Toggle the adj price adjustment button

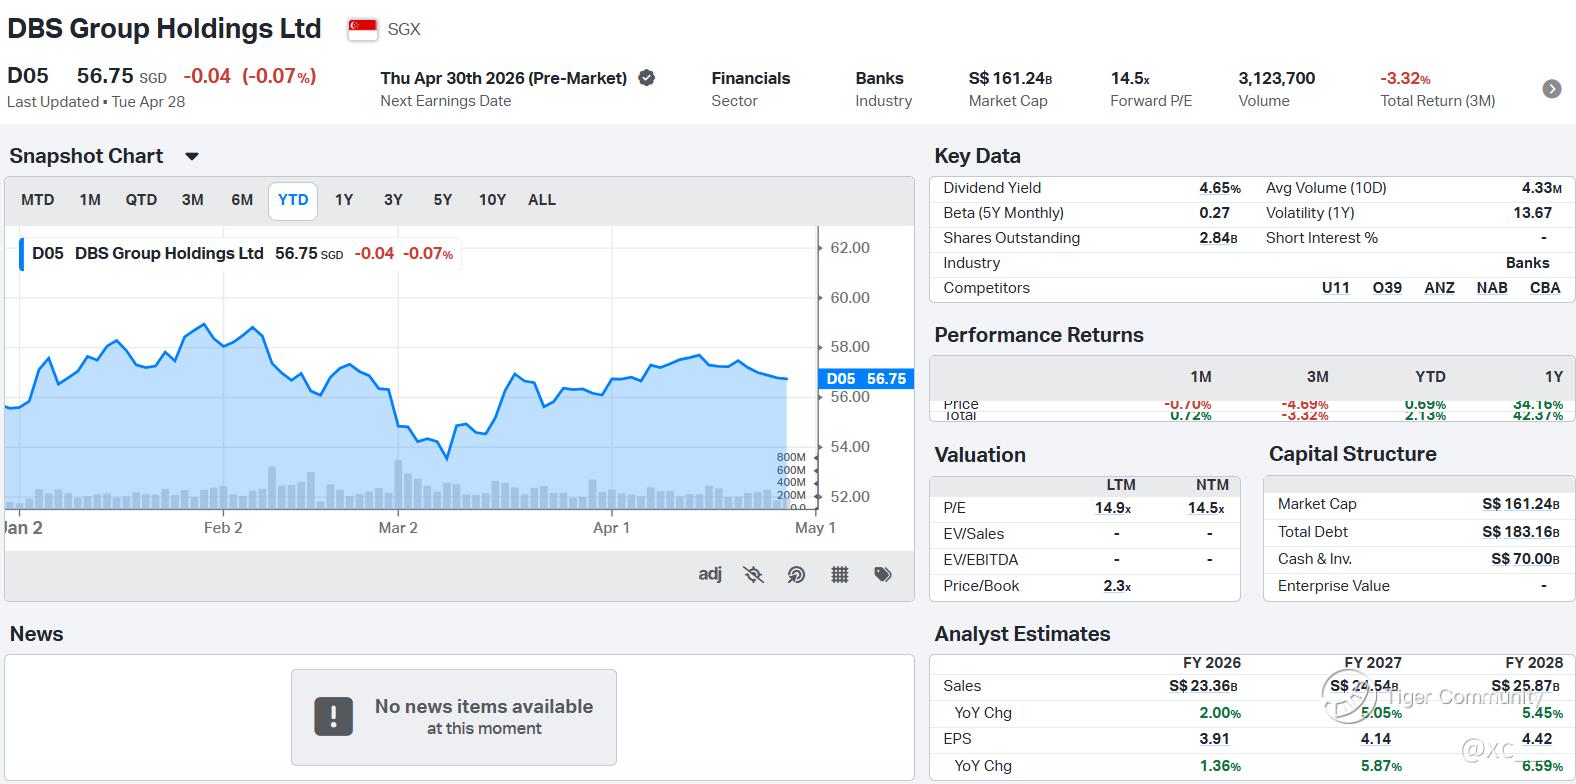point(710,574)
